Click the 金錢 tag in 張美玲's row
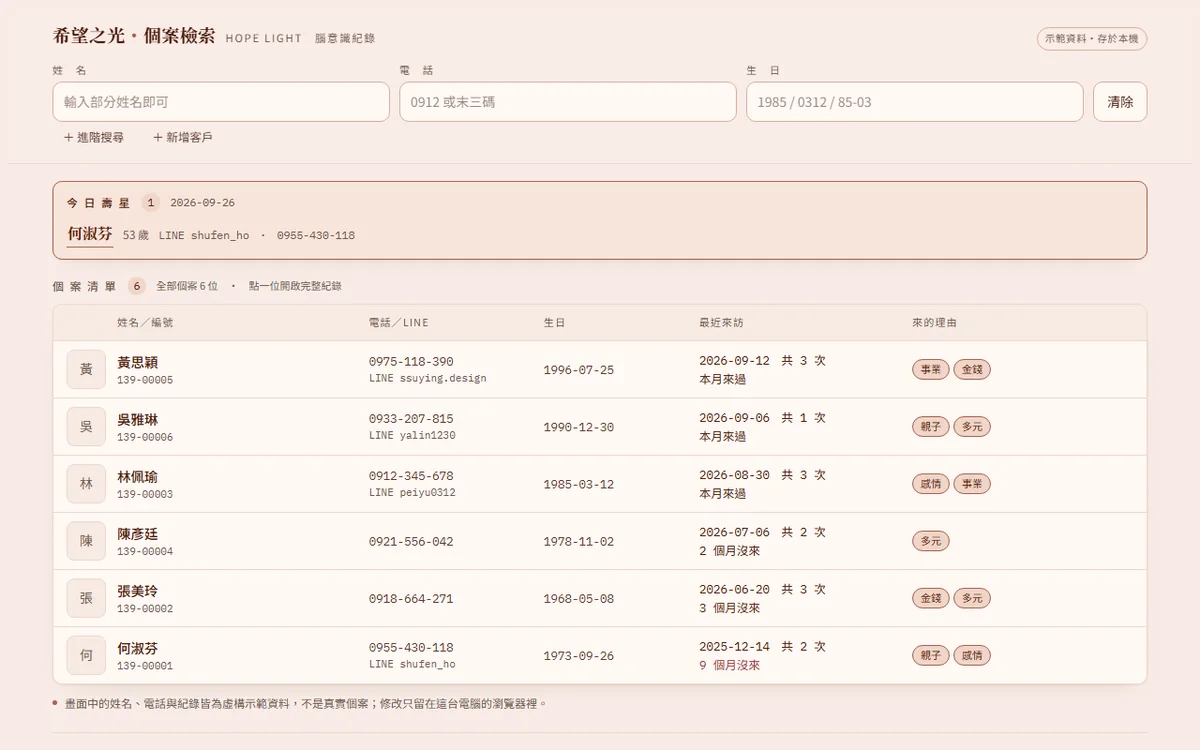Screen dimensions: 1200x750 click(x=931, y=598)
